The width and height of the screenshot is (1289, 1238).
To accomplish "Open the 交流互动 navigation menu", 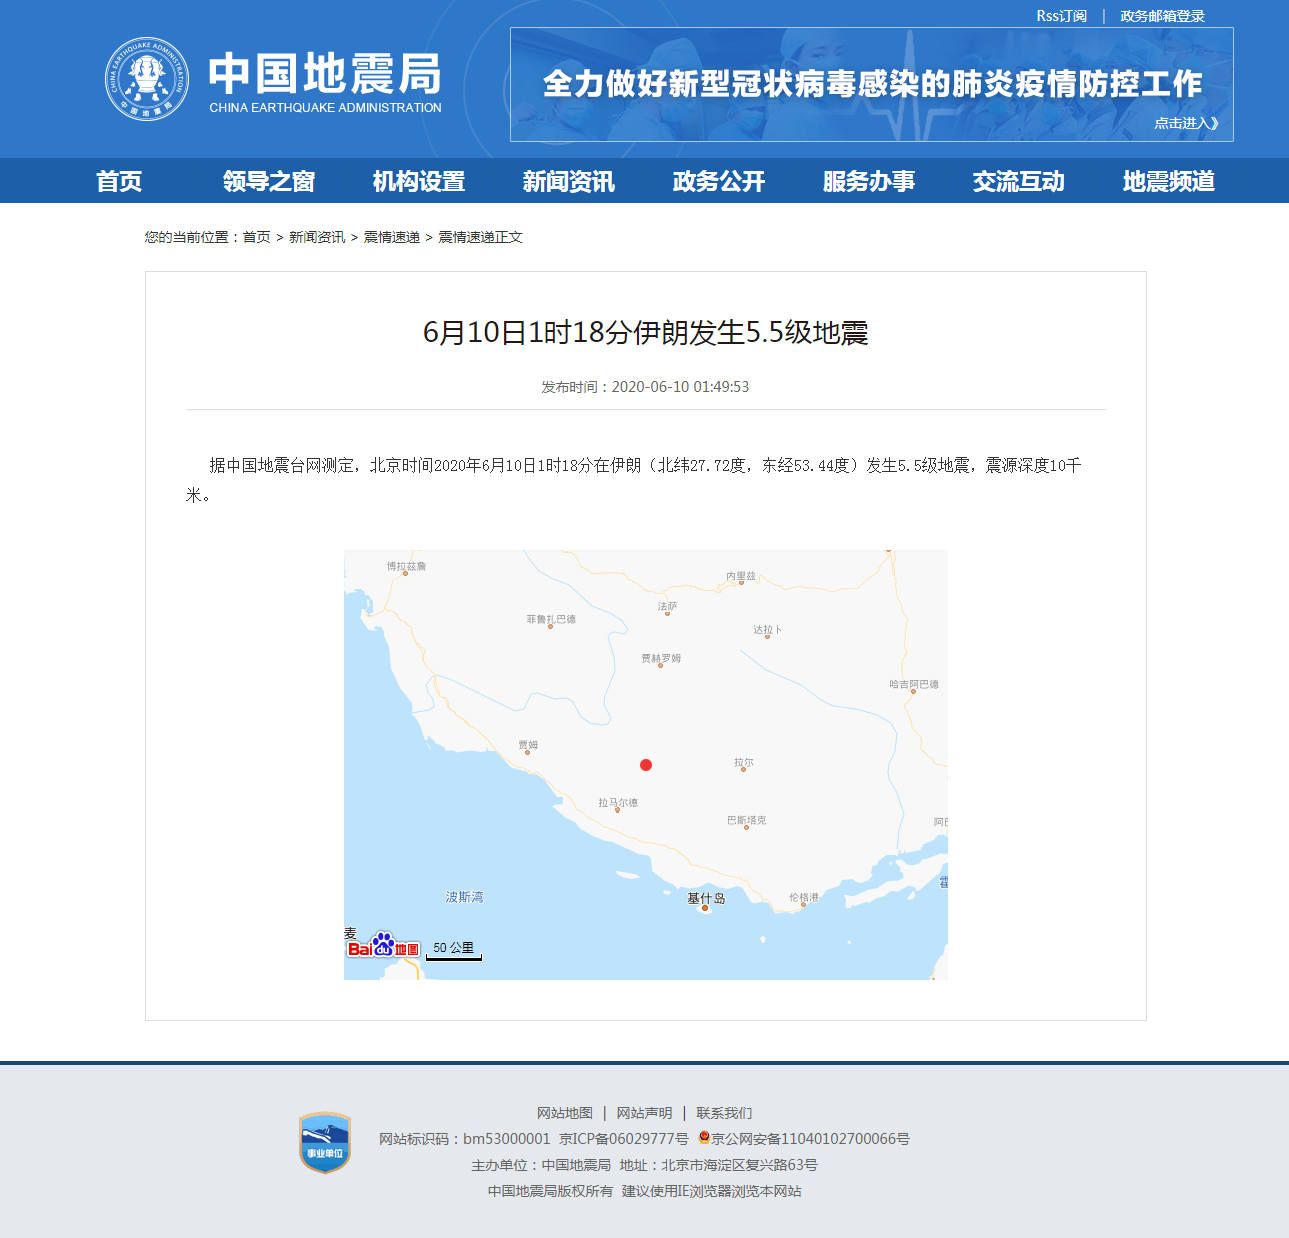I will [x=1018, y=181].
